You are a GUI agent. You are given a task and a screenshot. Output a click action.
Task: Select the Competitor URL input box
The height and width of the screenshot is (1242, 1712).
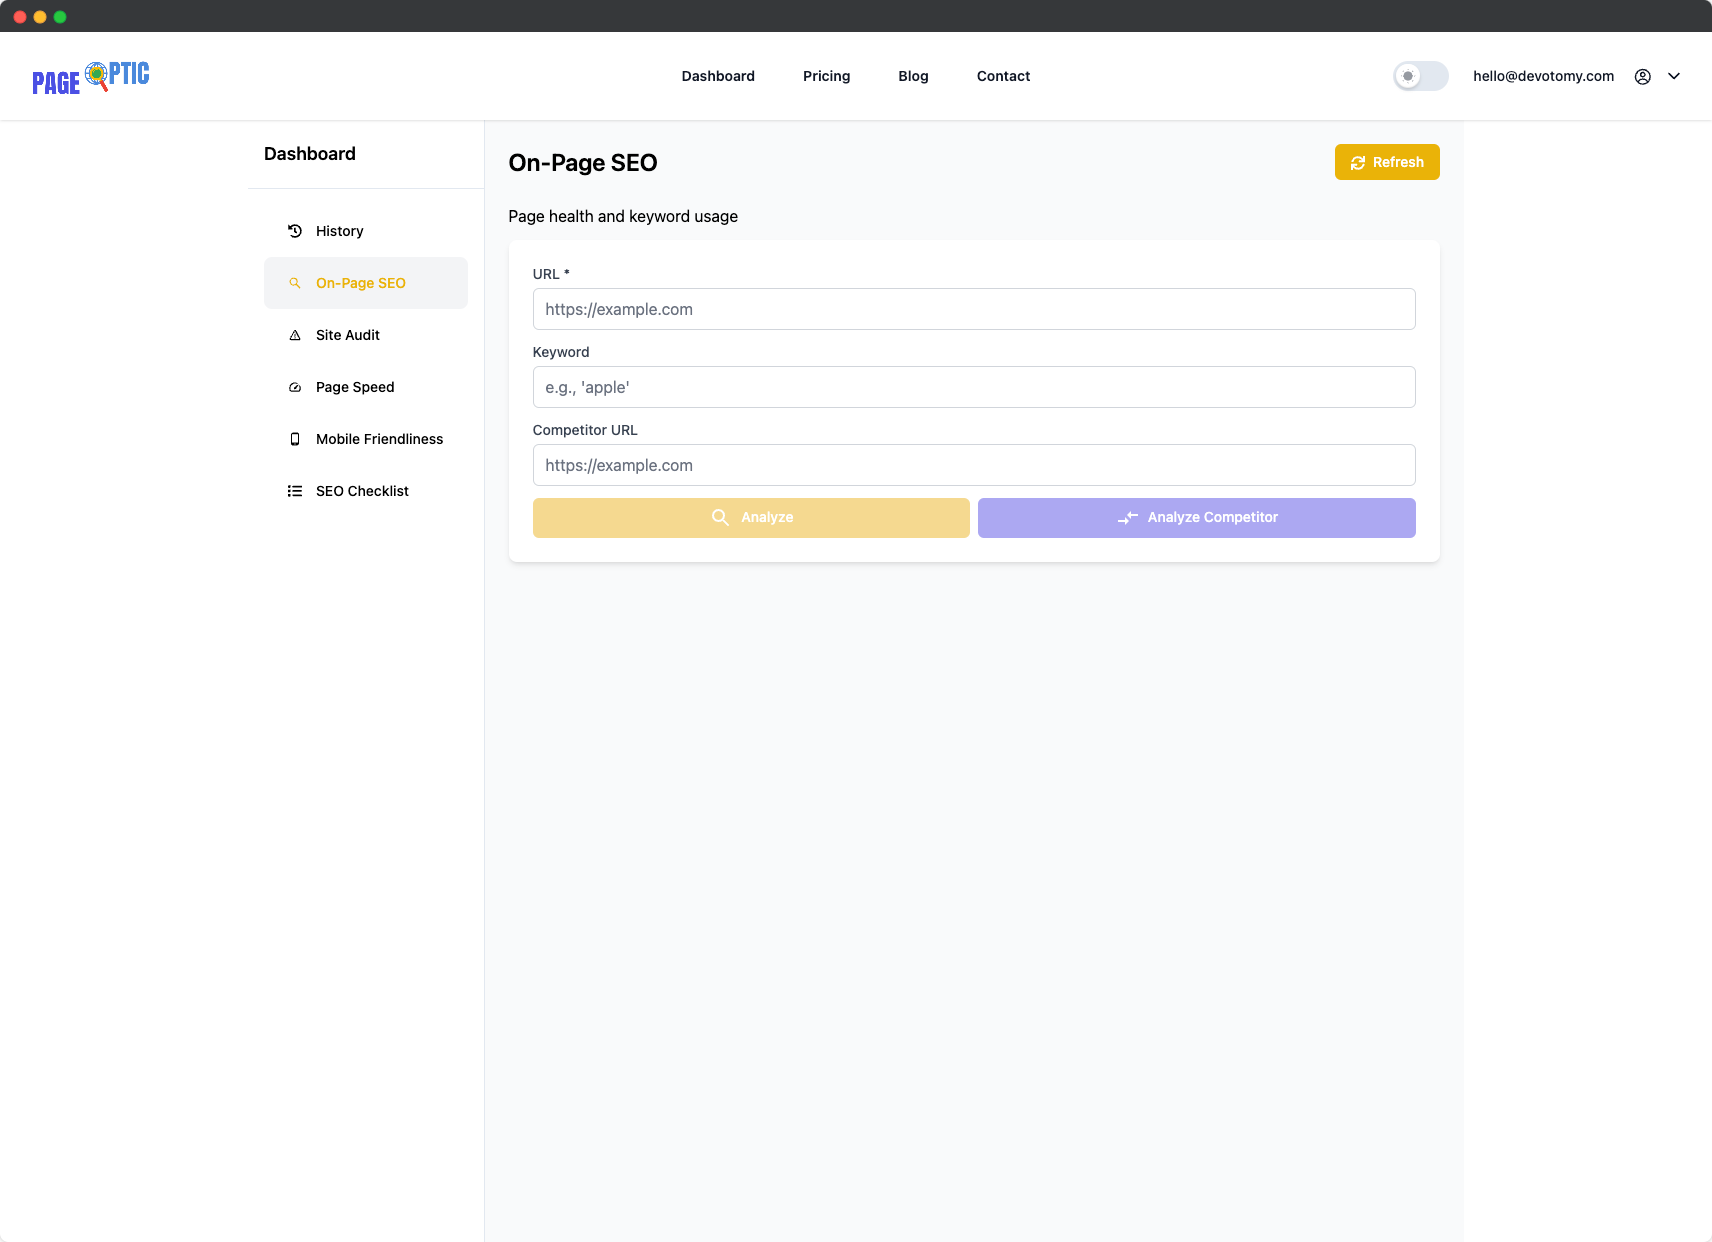click(x=974, y=465)
